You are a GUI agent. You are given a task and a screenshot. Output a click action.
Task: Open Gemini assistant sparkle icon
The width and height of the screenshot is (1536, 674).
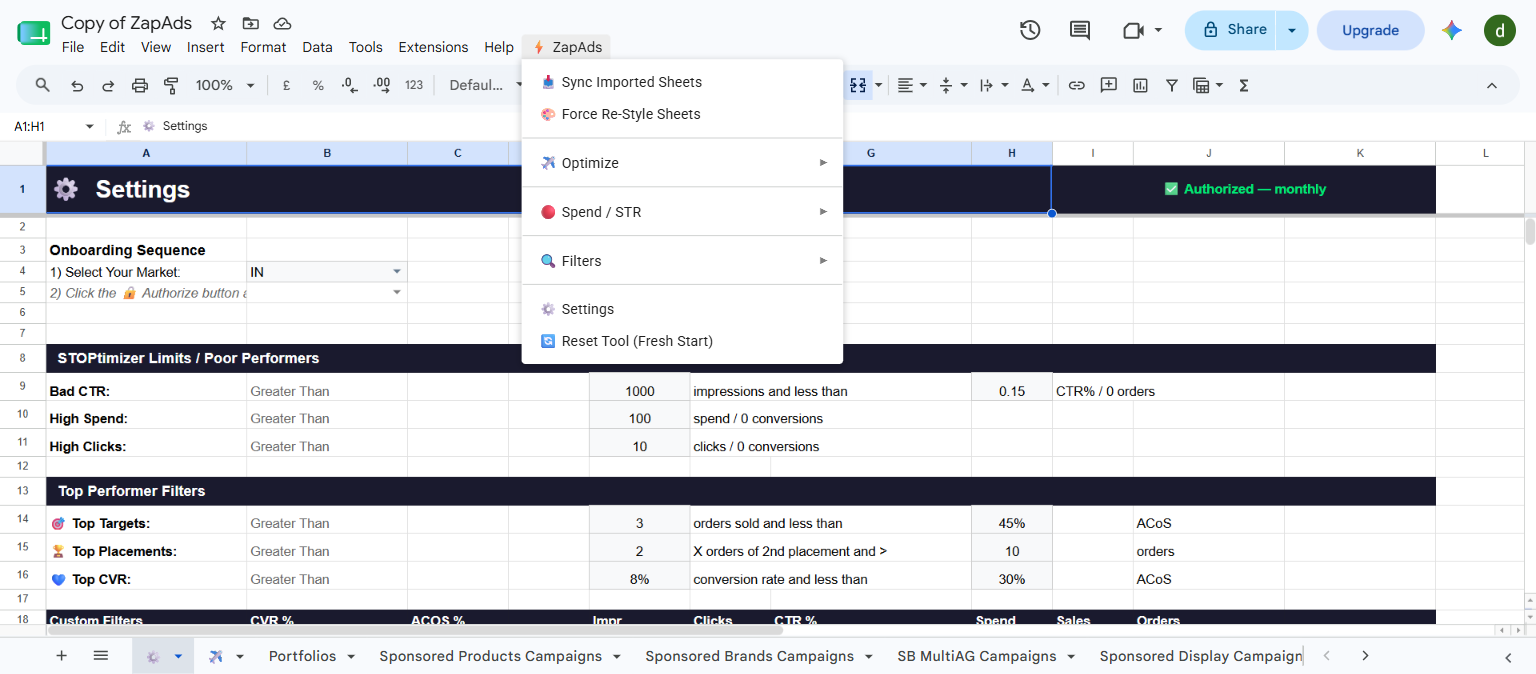coord(1452,30)
